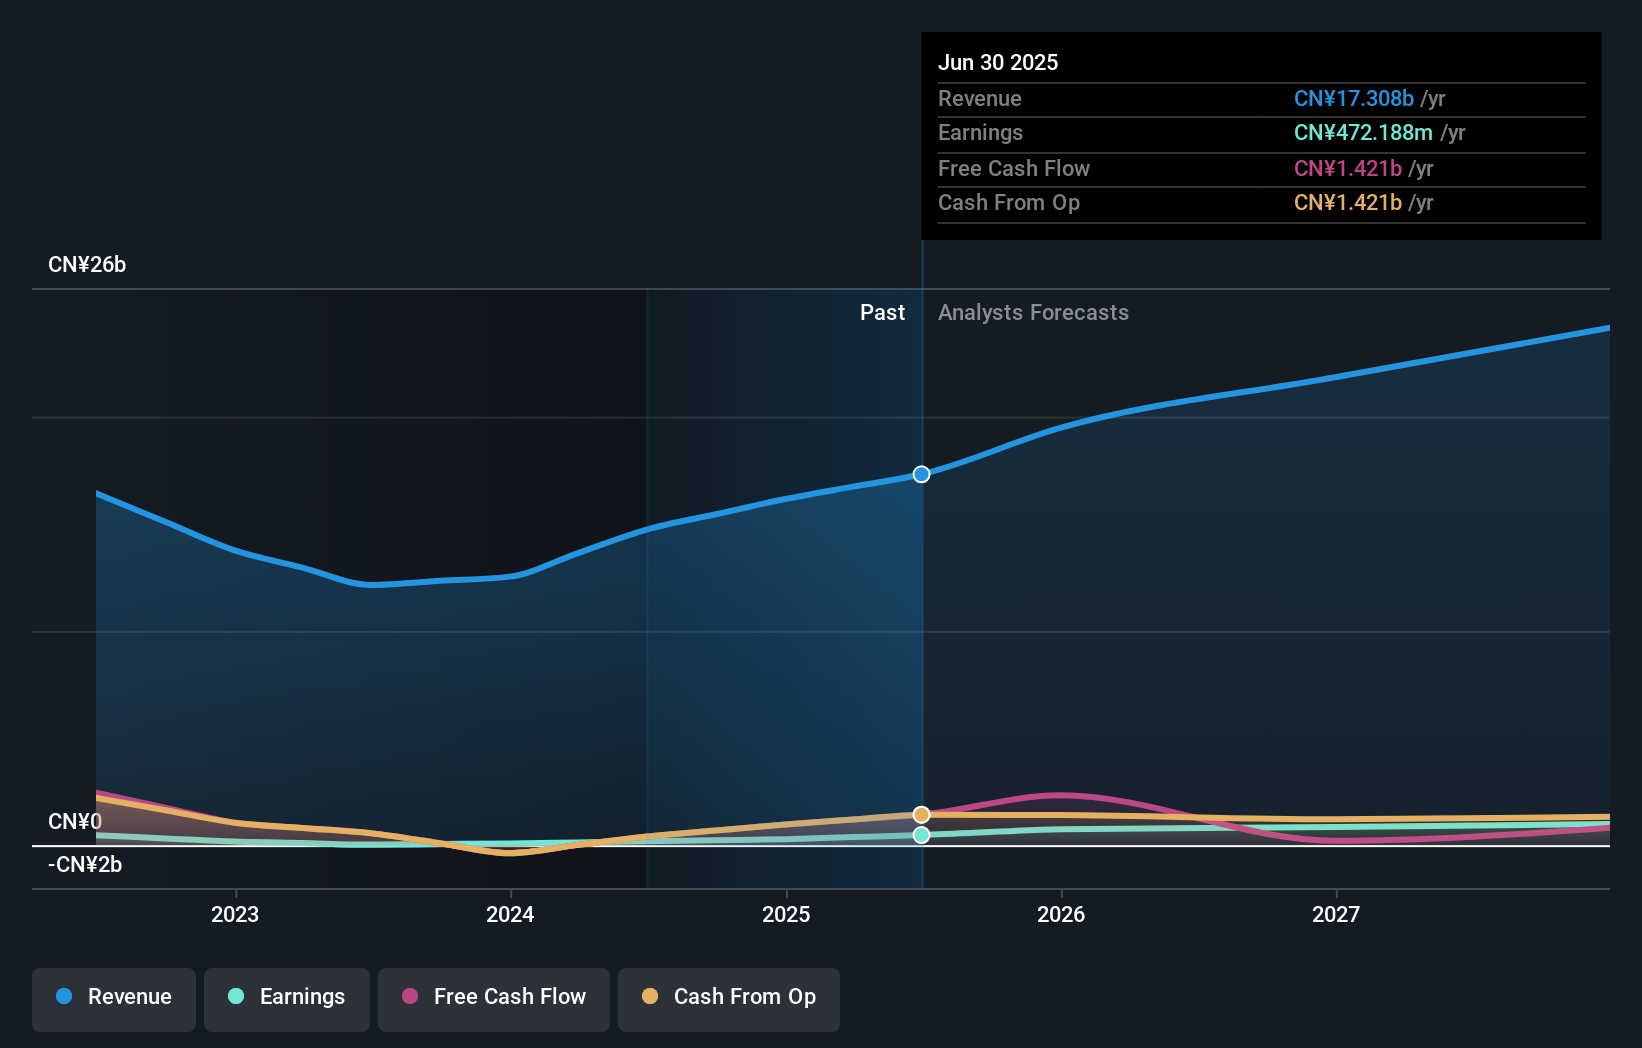Select the orange Cash From Op marker on chart
Screen dimensions: 1642x1048
(921, 815)
